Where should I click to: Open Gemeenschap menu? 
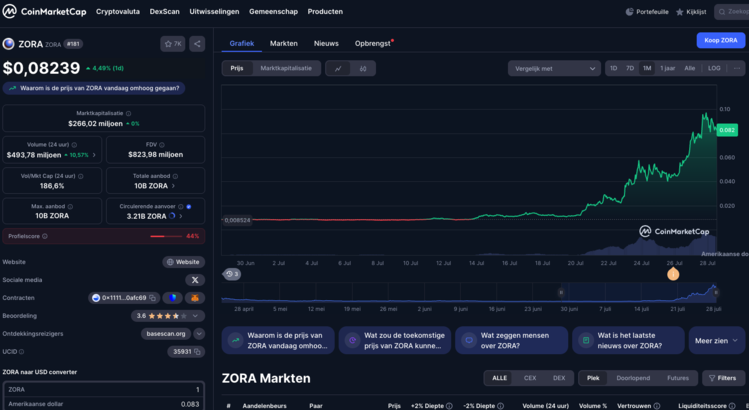(x=273, y=11)
